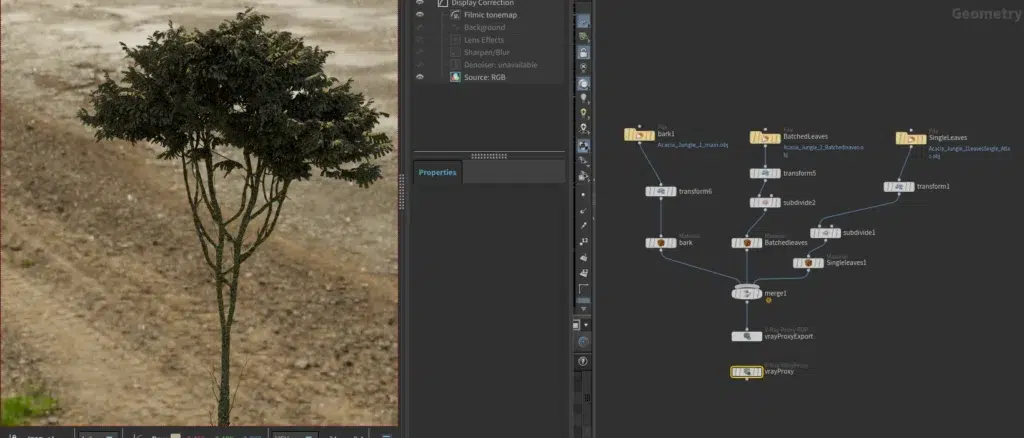Select the Sharpen/Blur layer row
The height and width of the screenshot is (438, 1024).
tap(488, 52)
